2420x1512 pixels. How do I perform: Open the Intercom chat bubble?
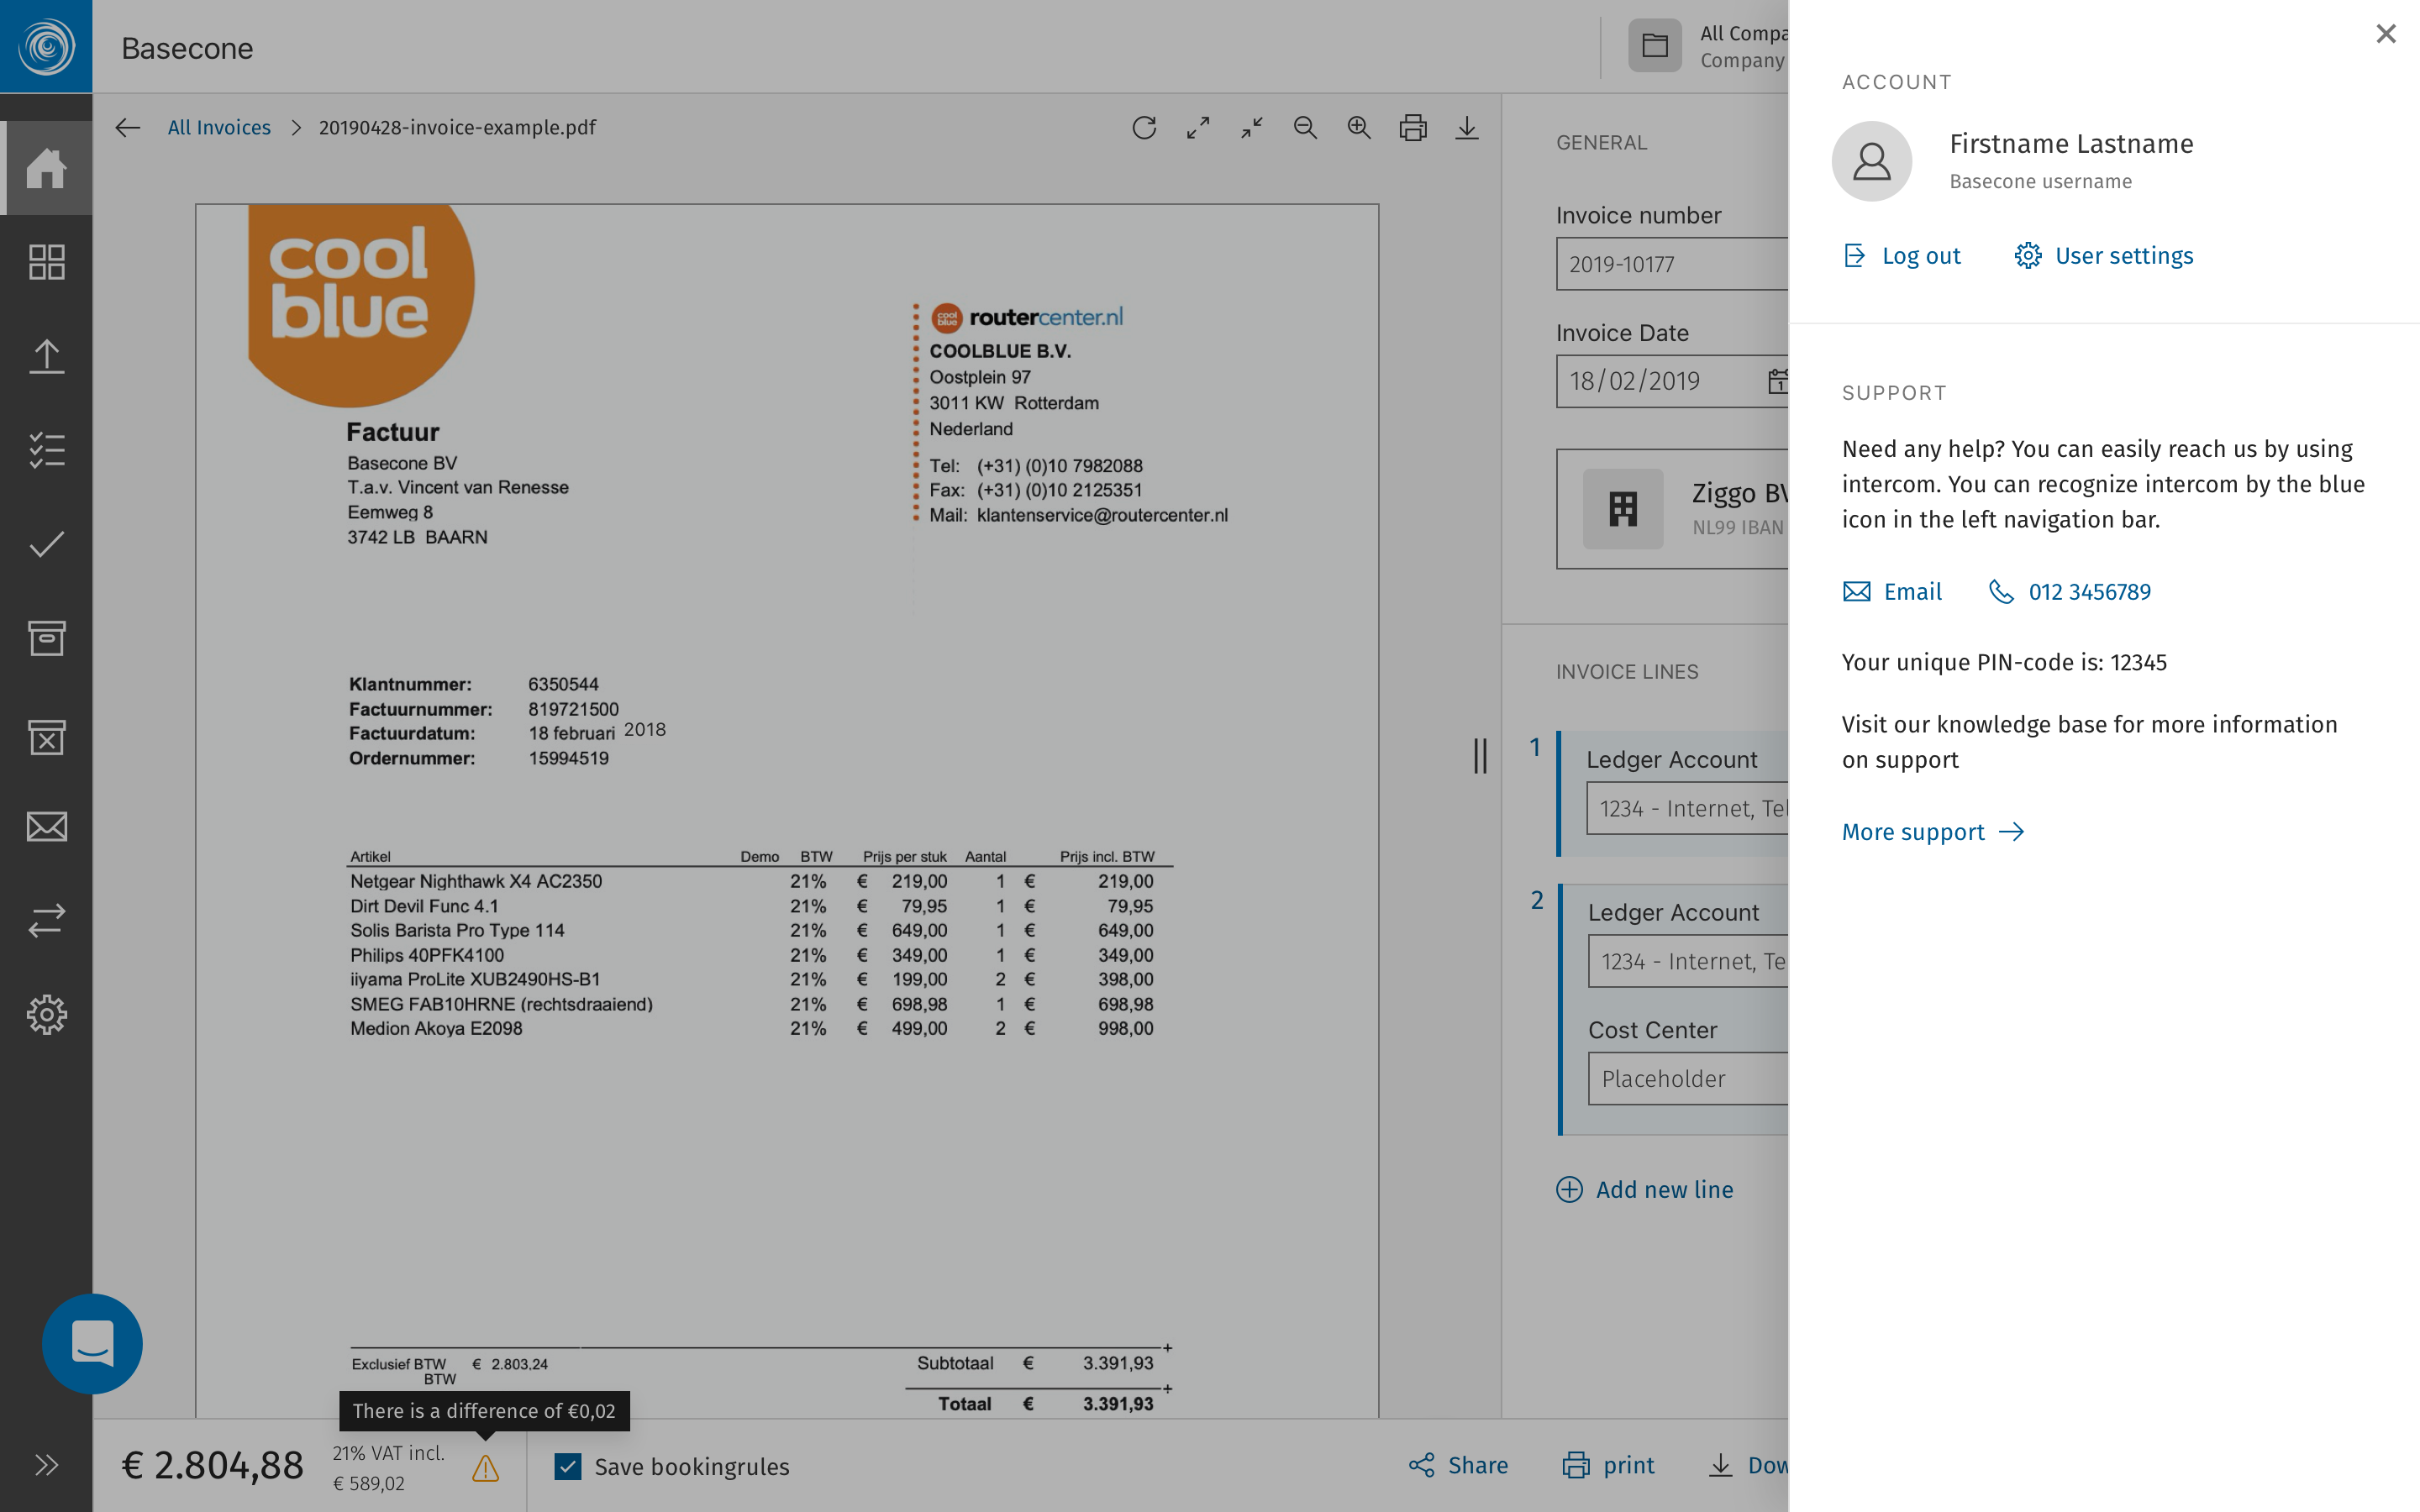(x=92, y=1344)
